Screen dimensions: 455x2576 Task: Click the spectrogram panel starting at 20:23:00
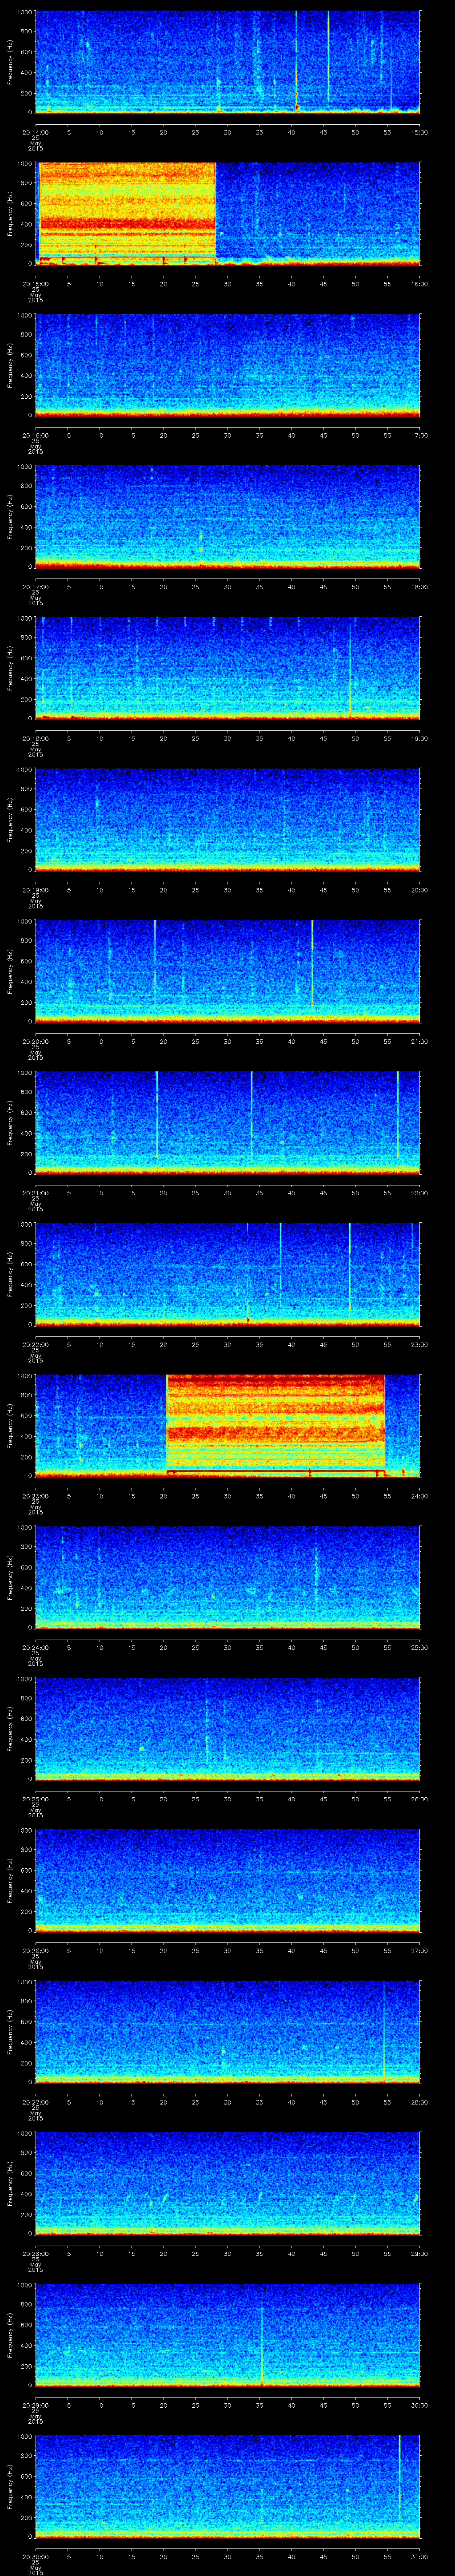(228, 1425)
